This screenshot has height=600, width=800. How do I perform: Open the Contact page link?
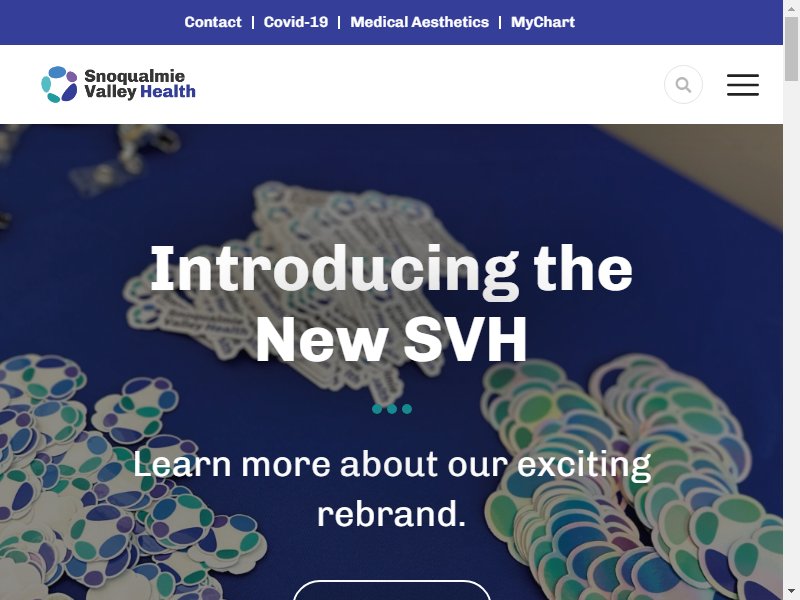pos(213,22)
